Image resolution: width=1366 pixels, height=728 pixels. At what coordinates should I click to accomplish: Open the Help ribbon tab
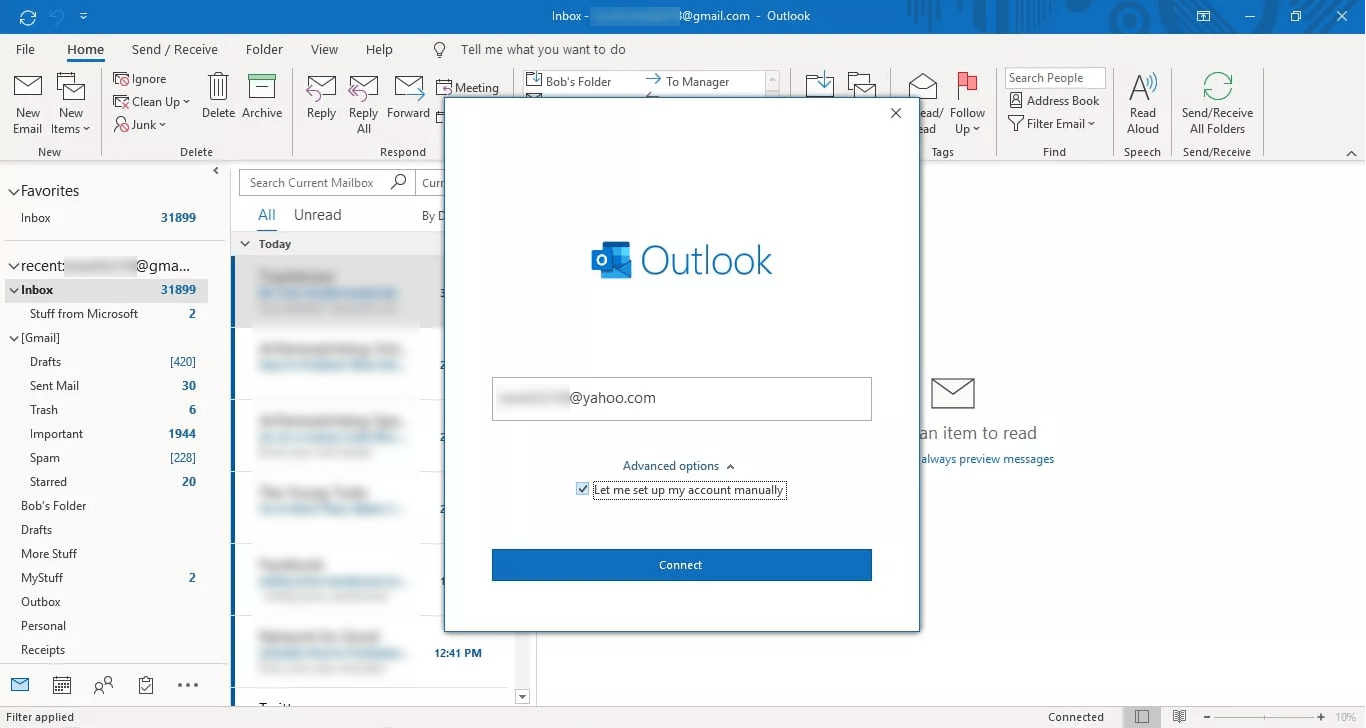click(x=379, y=49)
